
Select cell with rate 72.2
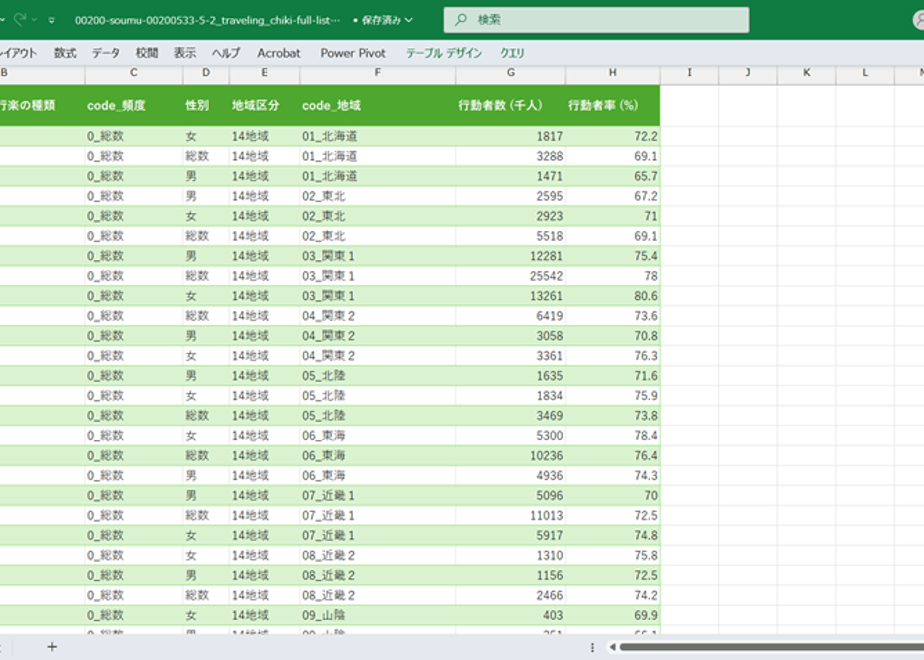[612, 136]
